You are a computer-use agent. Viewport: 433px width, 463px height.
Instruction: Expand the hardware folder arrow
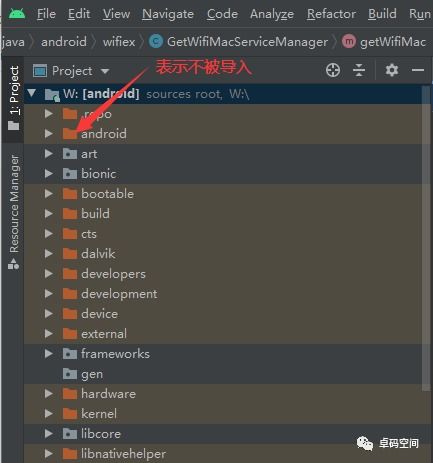[x=49, y=394]
